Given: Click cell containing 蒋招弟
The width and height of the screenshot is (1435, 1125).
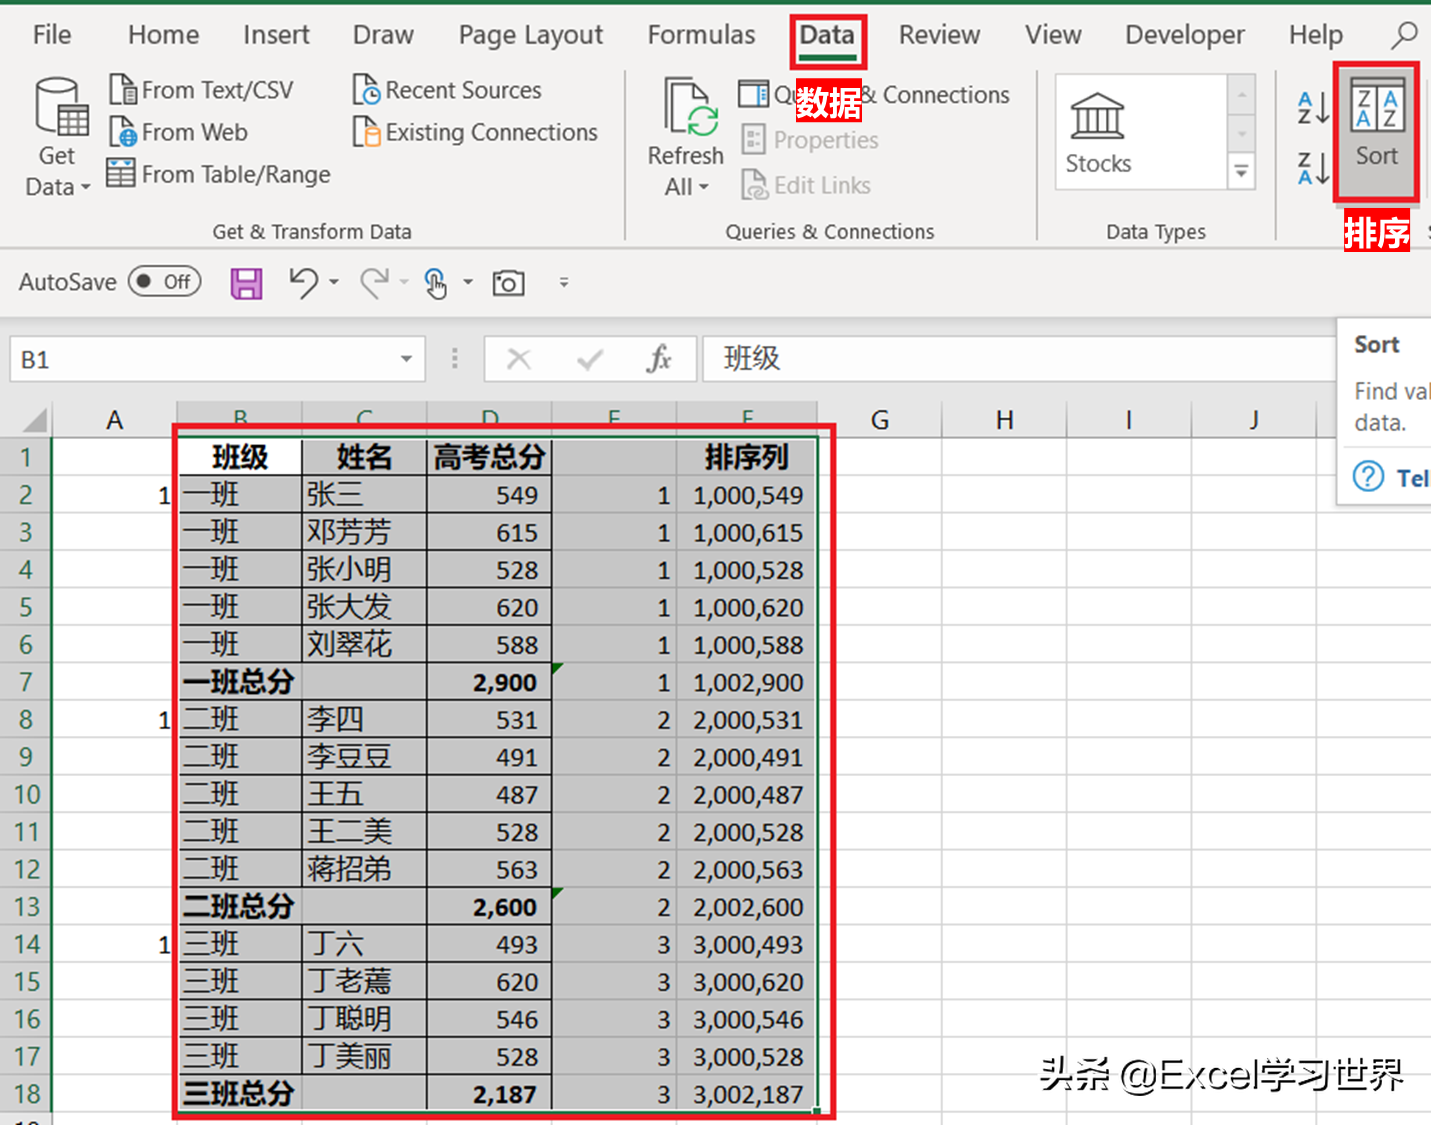Looking at the screenshot, I should [x=364, y=869].
